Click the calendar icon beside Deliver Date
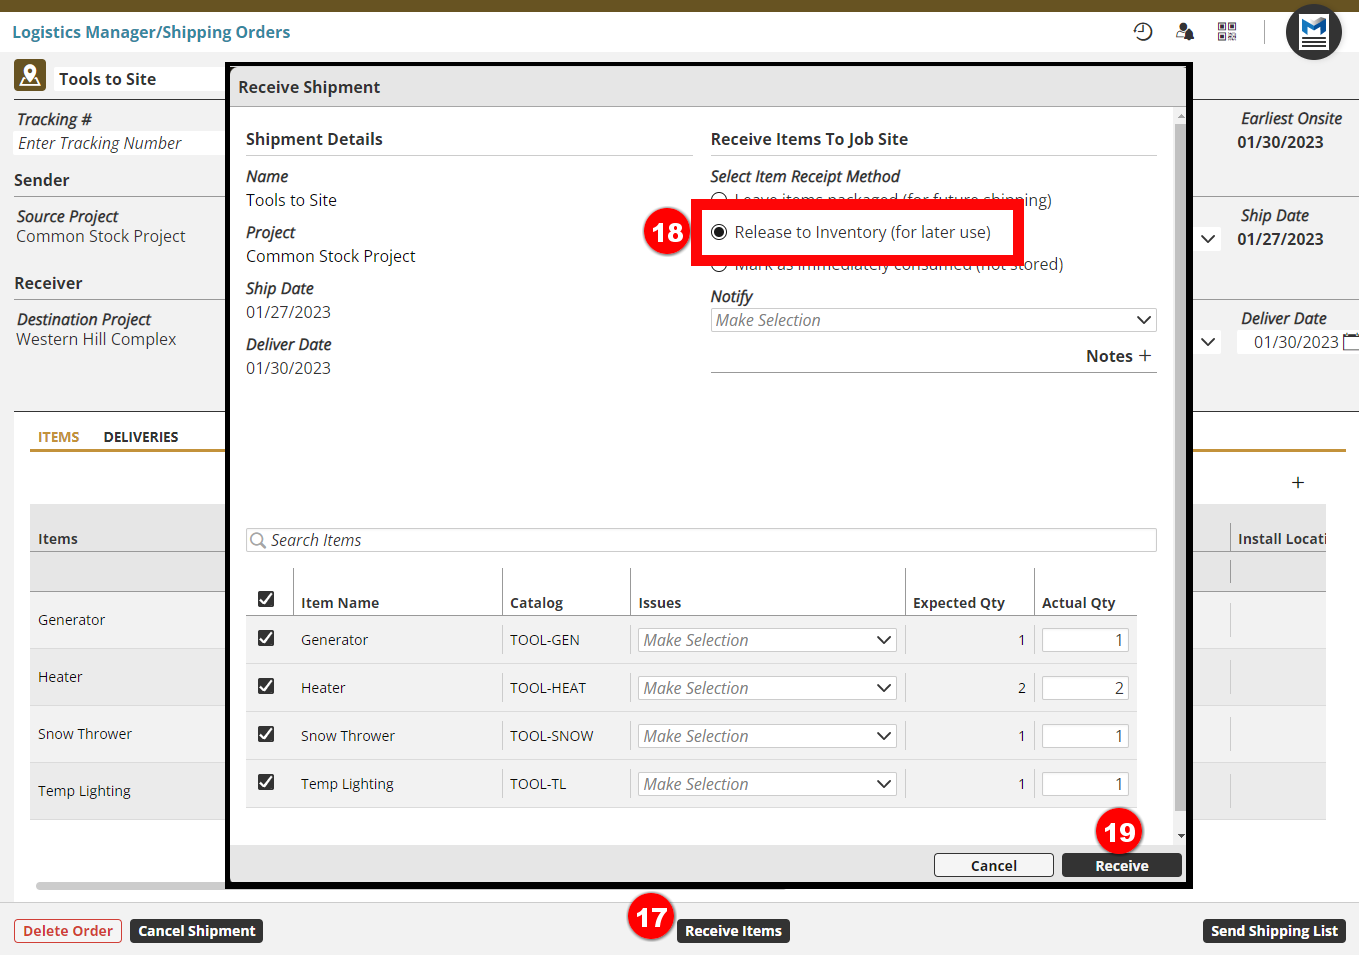 1350,342
